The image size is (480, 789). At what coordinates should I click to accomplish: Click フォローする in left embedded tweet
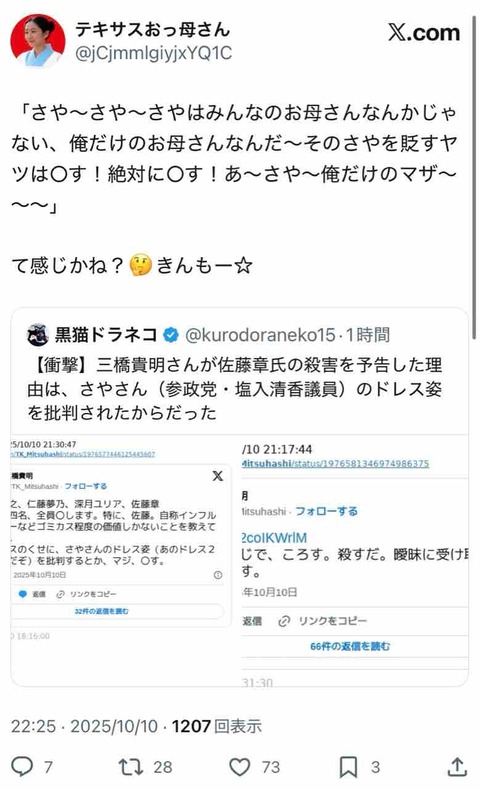[86, 486]
